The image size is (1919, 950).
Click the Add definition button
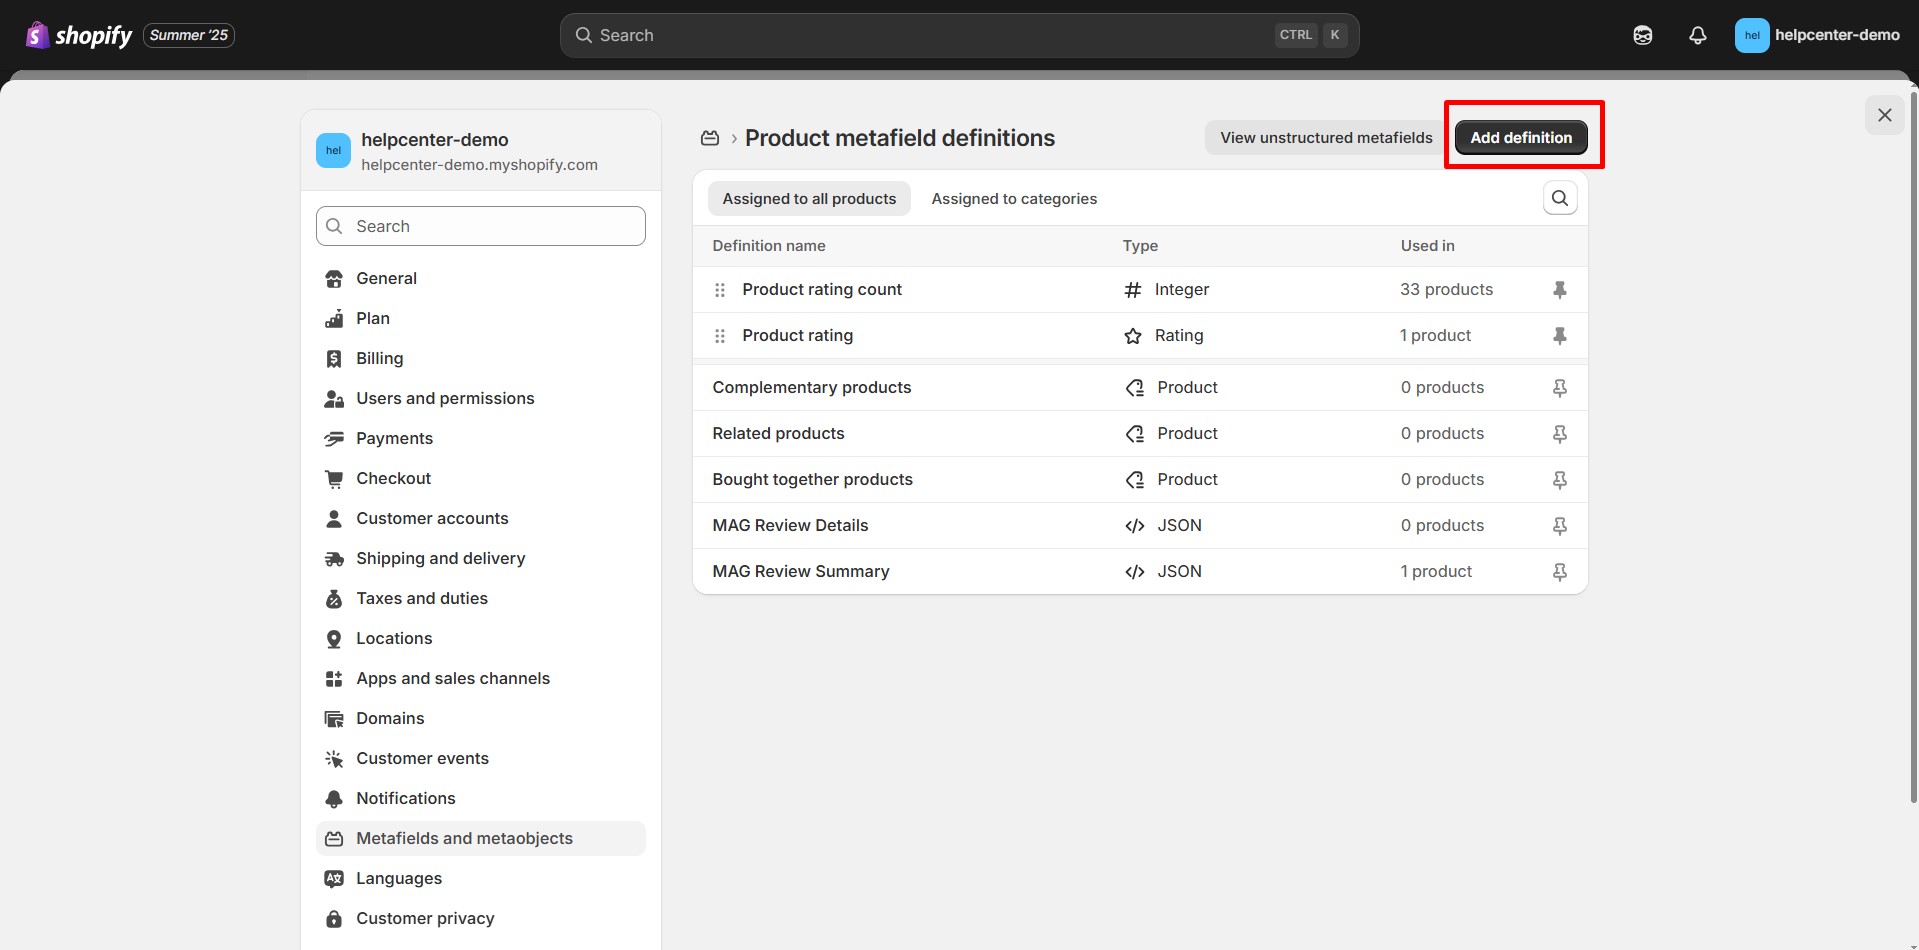pos(1520,137)
